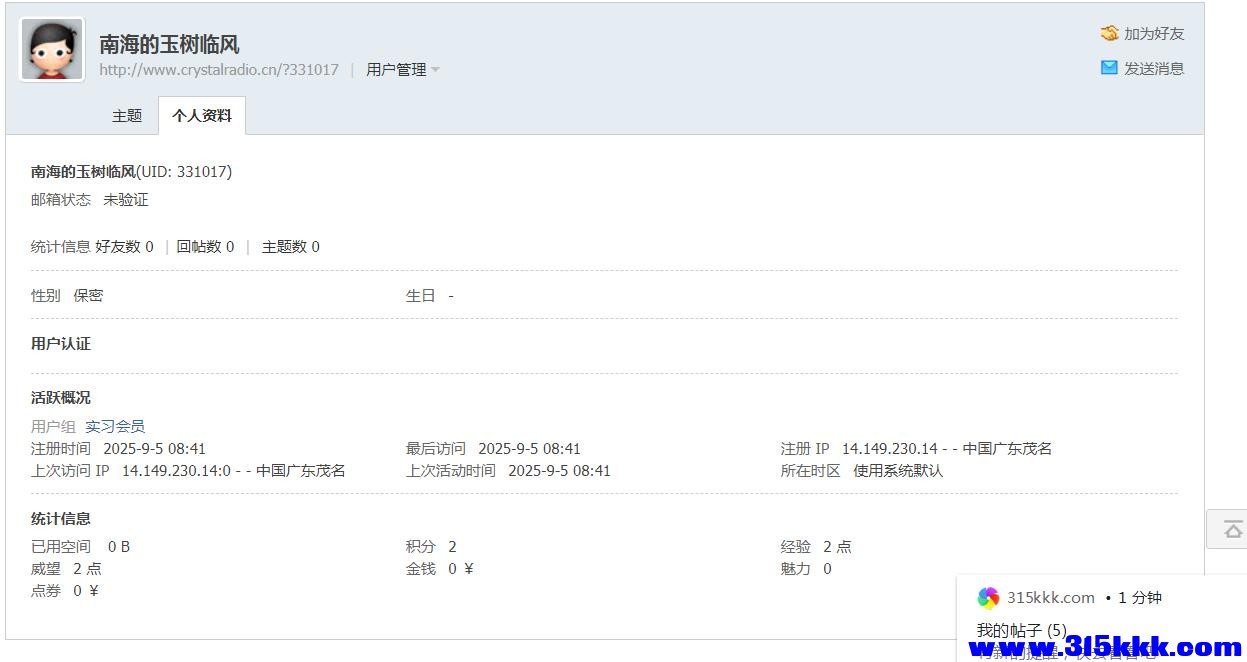
Task: Open the 好友数 0 link
Action: pos(125,247)
